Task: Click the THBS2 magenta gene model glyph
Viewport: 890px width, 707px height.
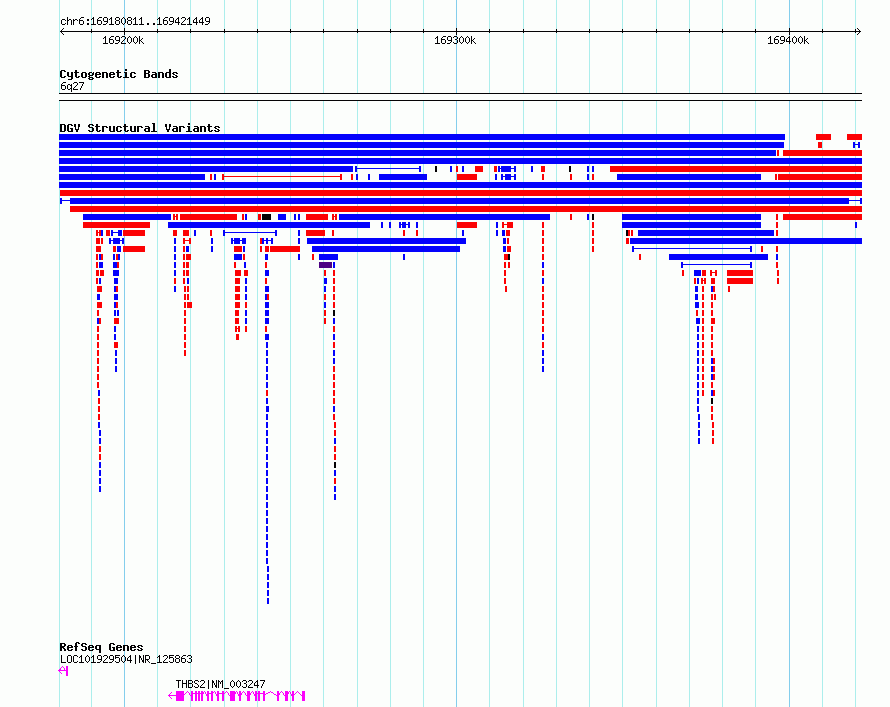Action: tap(237, 696)
